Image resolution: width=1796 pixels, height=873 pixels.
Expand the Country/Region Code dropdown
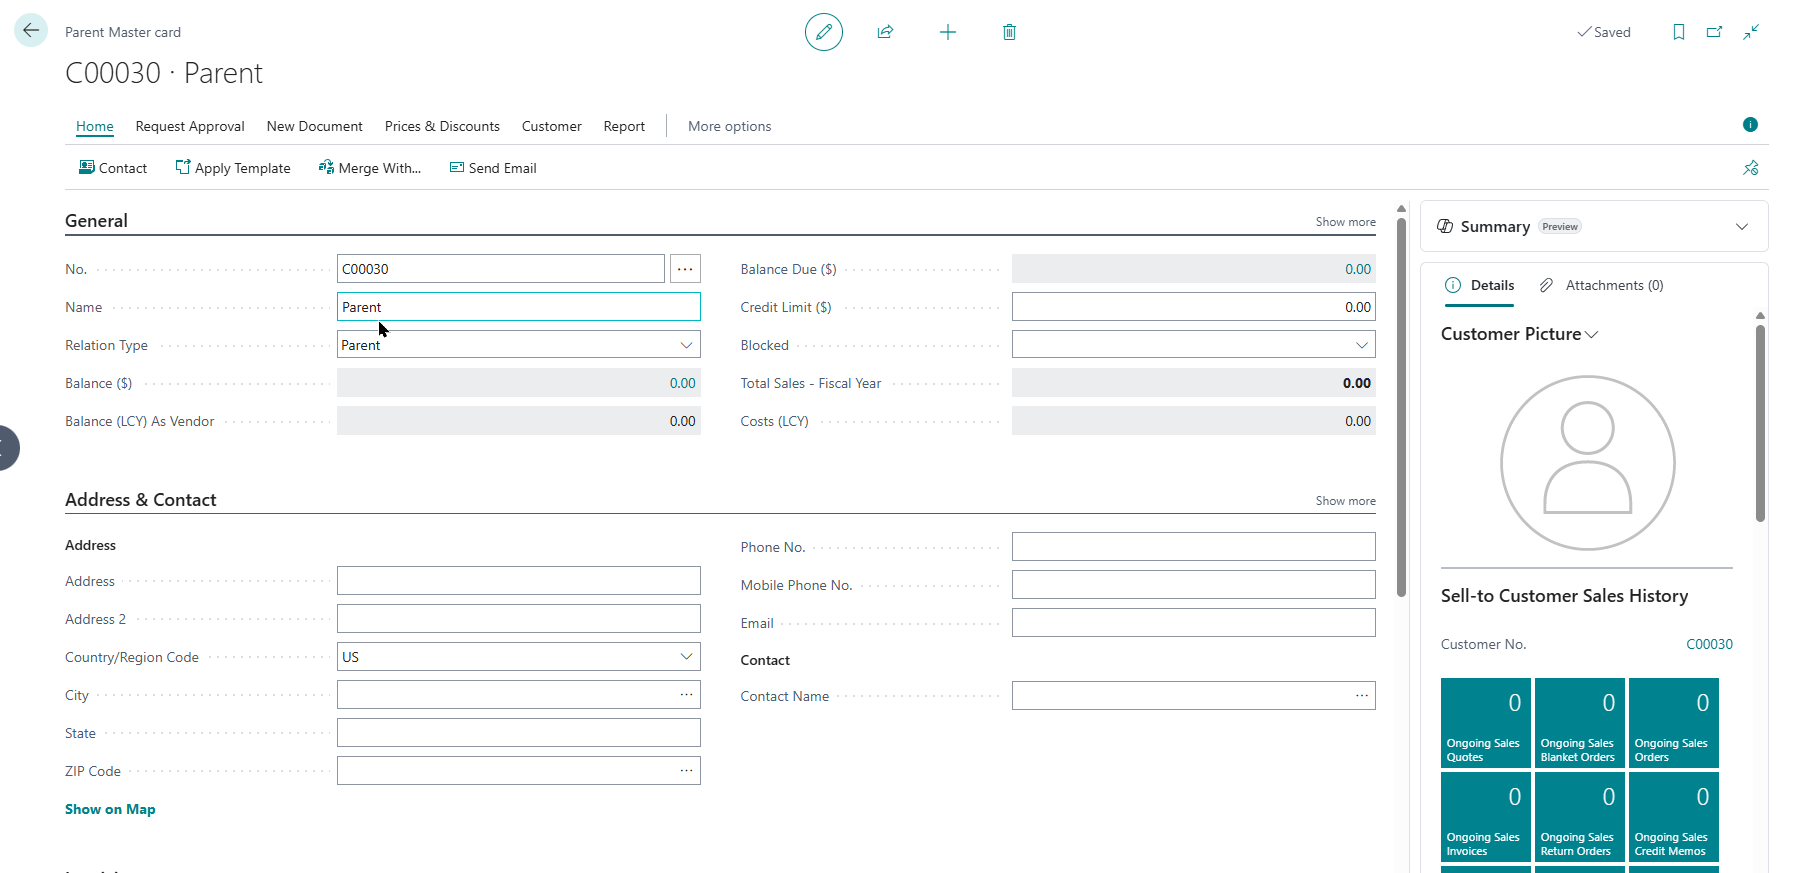pos(686,657)
